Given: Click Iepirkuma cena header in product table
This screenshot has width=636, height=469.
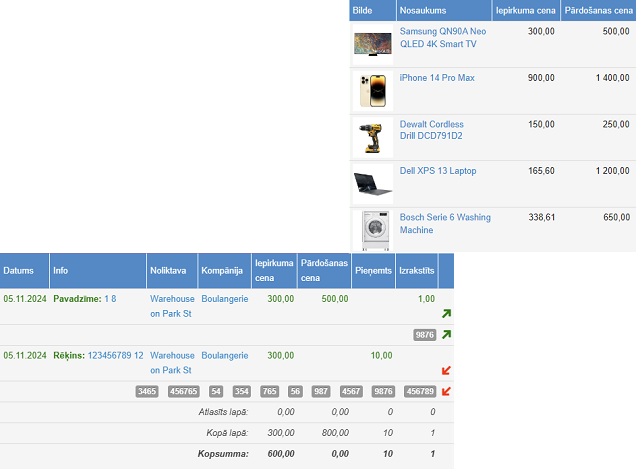Looking at the screenshot, I should click(x=526, y=11).
